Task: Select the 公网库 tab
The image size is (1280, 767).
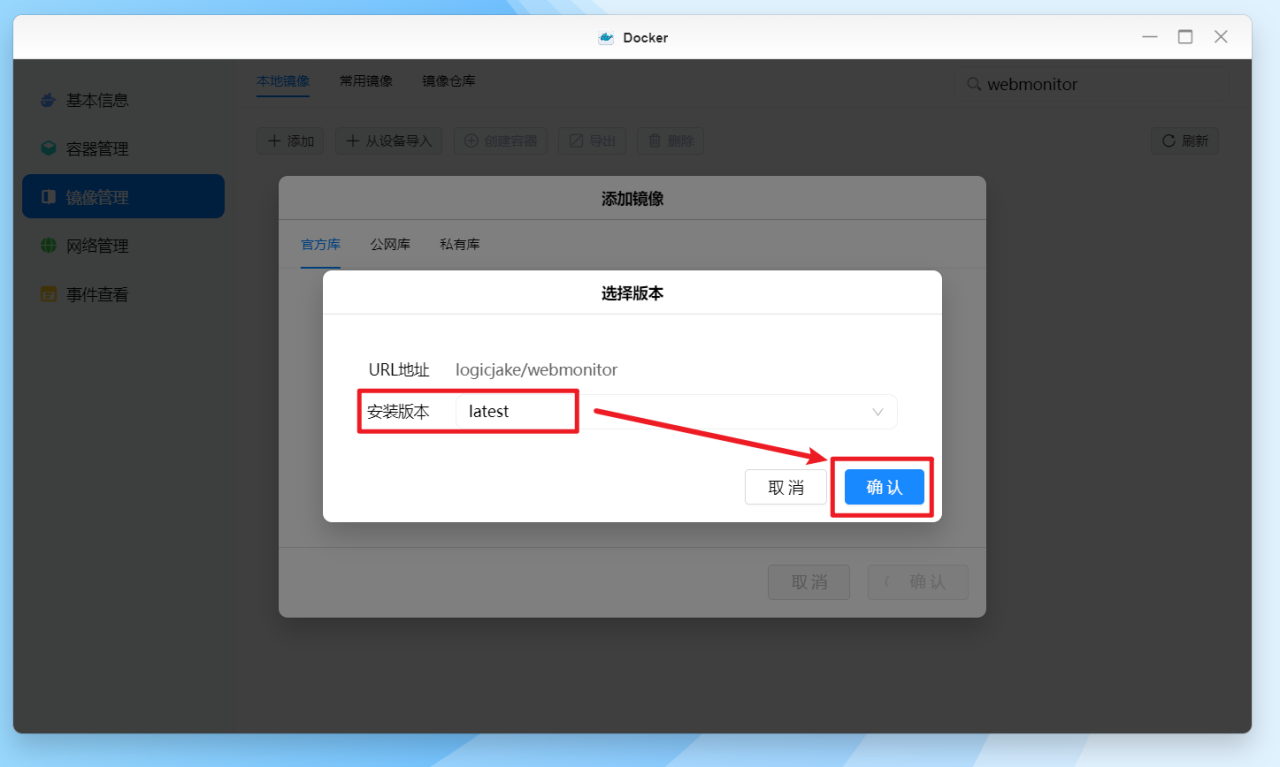Action: [390, 243]
